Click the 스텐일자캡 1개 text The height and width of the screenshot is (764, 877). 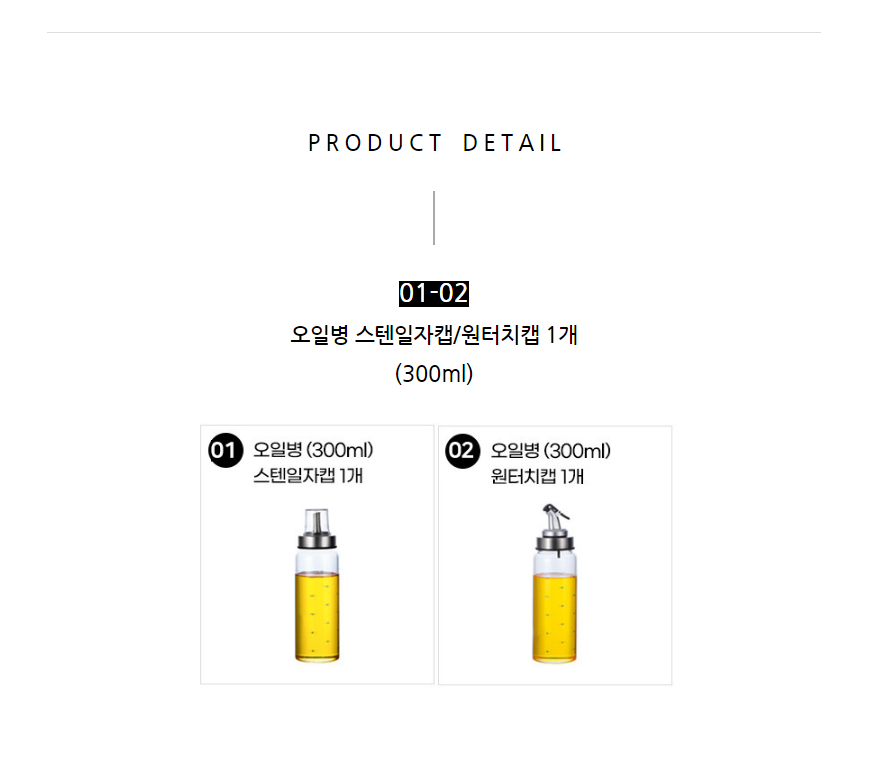[x=308, y=475]
